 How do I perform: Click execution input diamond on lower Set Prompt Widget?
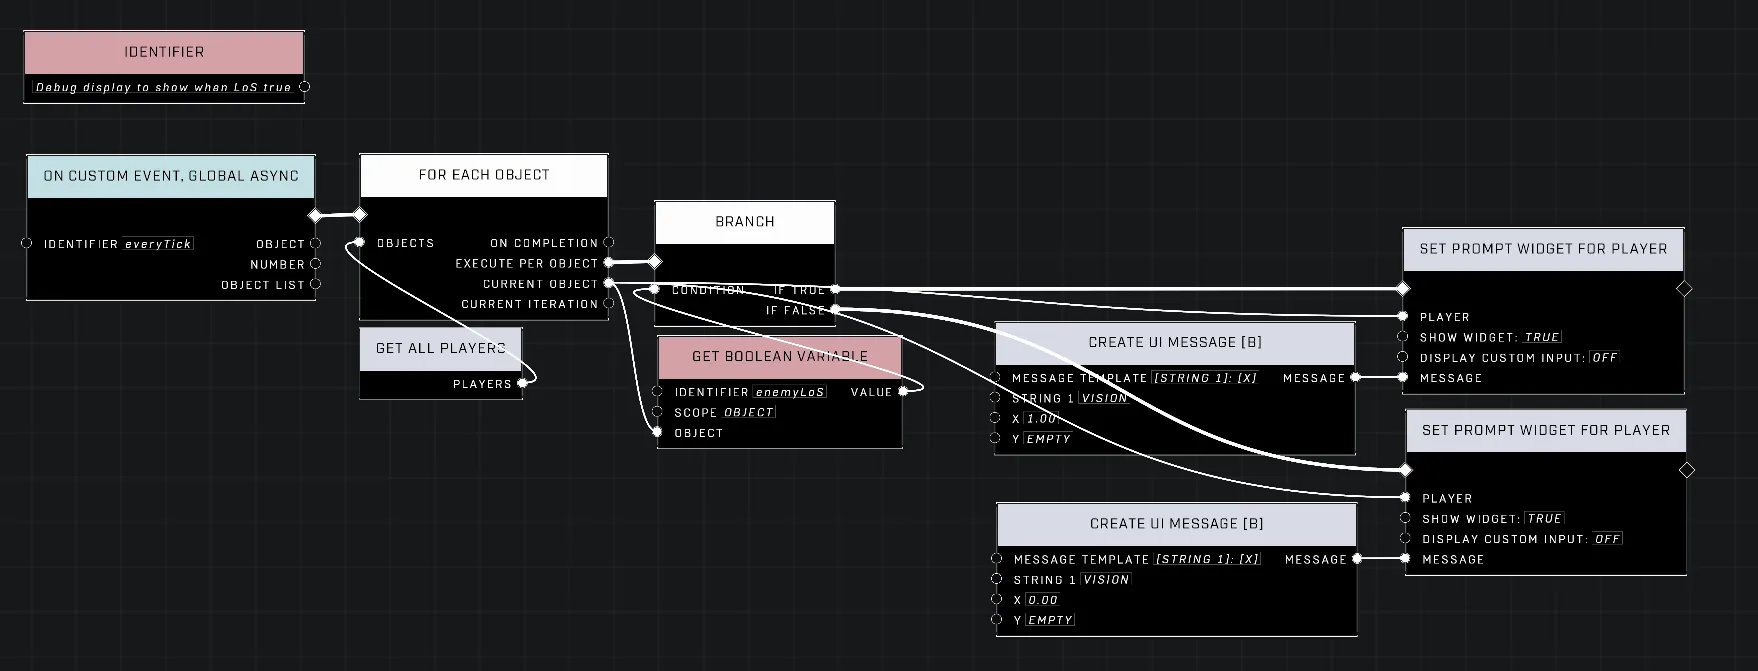(1405, 470)
